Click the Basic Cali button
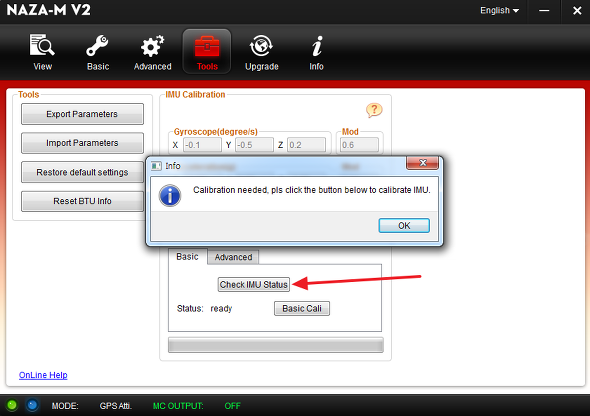The width and height of the screenshot is (590, 416). [302, 308]
